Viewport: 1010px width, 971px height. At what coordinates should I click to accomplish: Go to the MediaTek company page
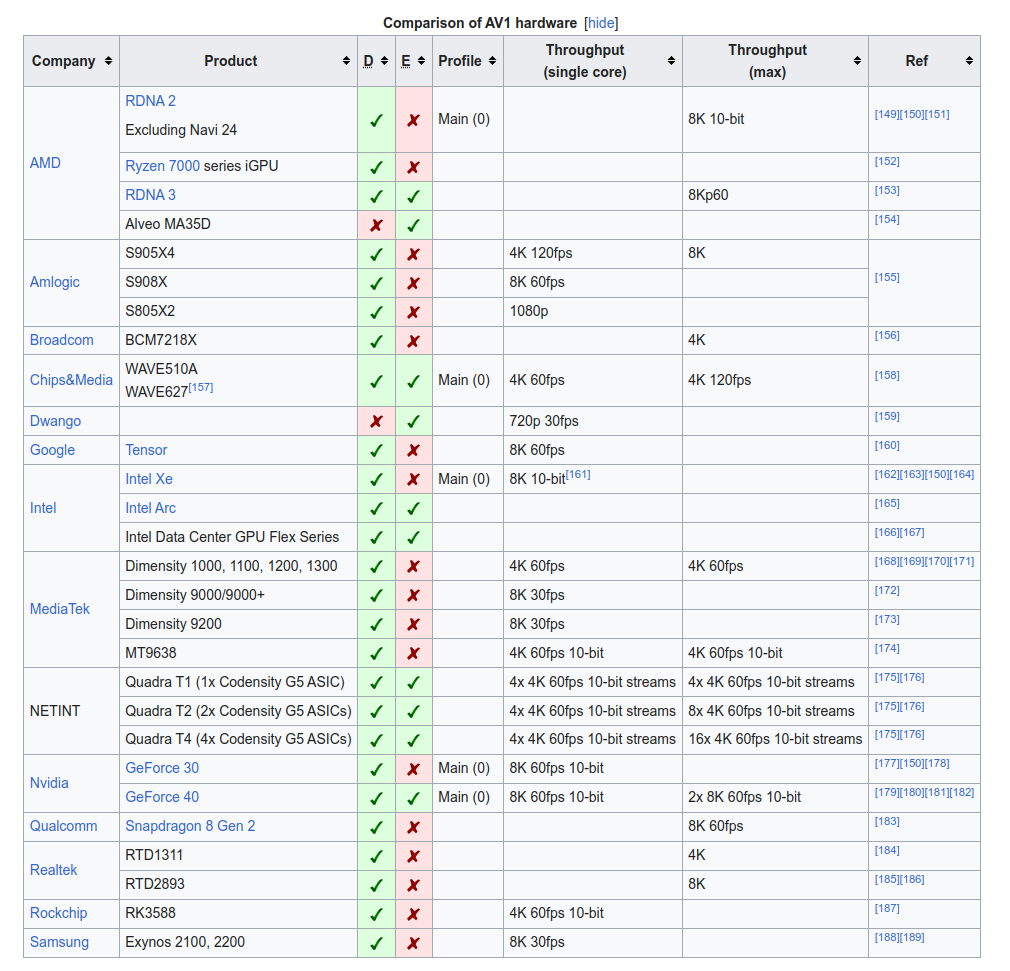point(59,609)
